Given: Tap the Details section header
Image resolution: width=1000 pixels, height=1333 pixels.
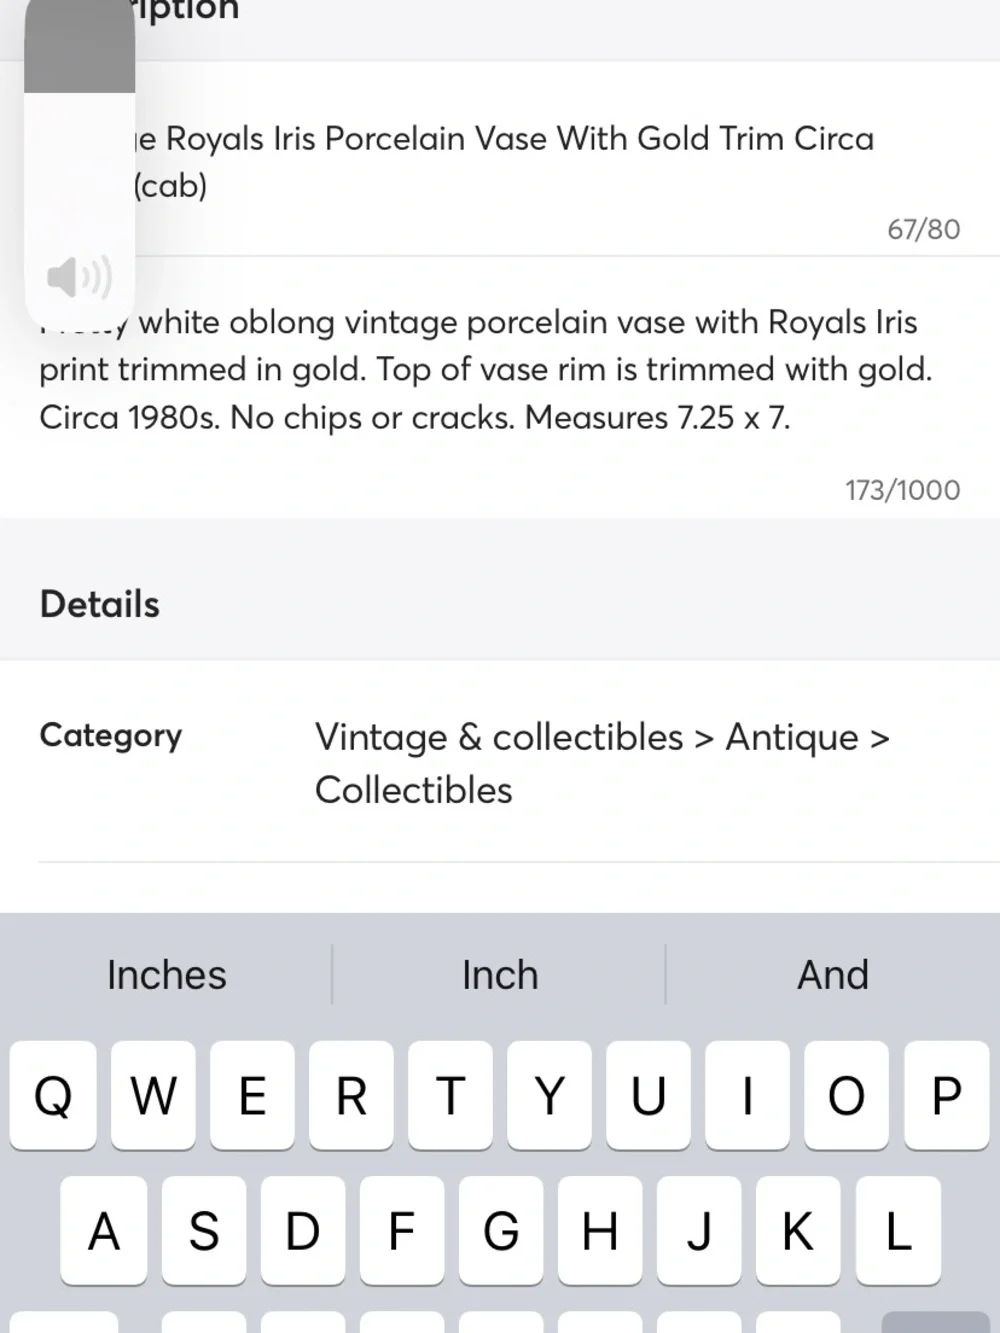Looking at the screenshot, I should 100,604.
